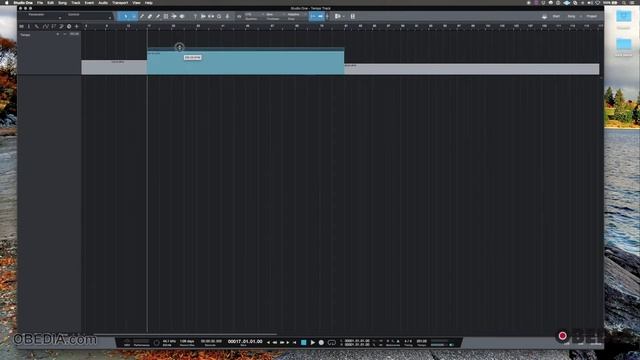640x360 pixels.
Task: Click the 4/4 time signature field
Action: [408, 341]
